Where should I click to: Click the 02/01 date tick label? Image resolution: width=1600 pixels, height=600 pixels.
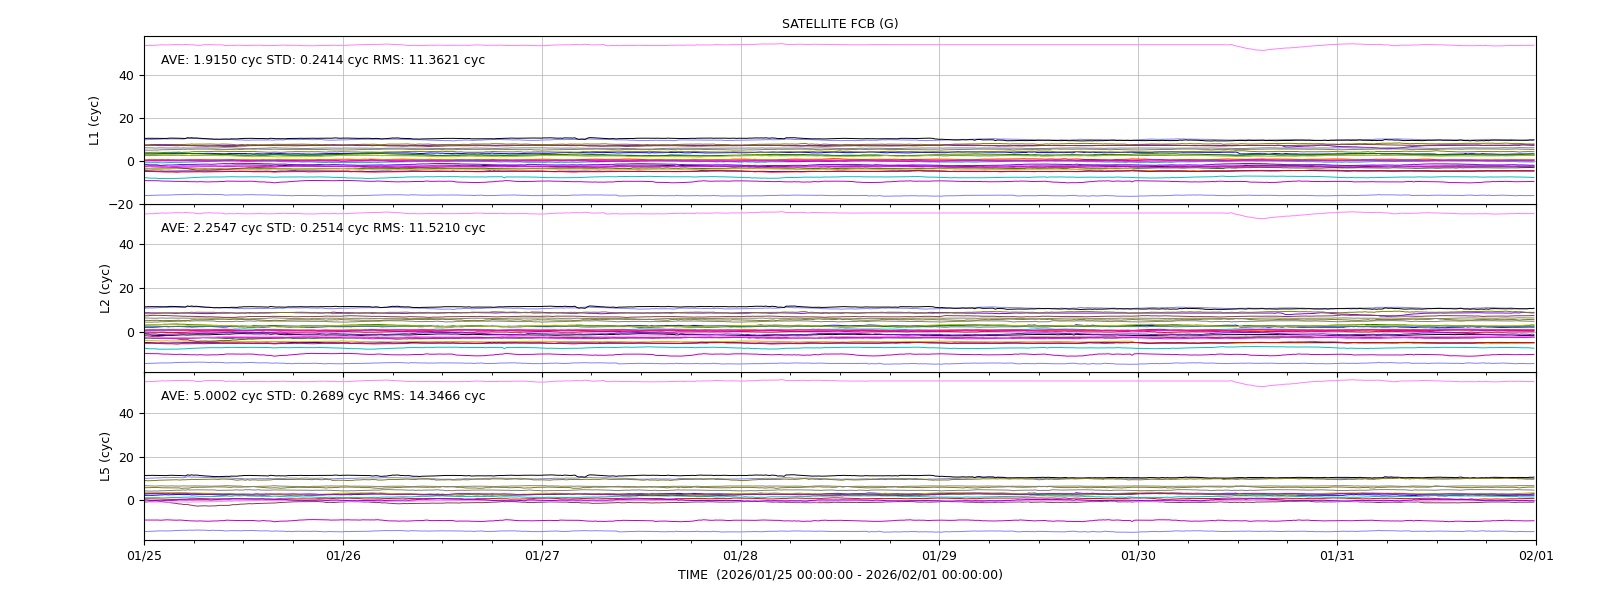pyautogui.click(x=1536, y=556)
